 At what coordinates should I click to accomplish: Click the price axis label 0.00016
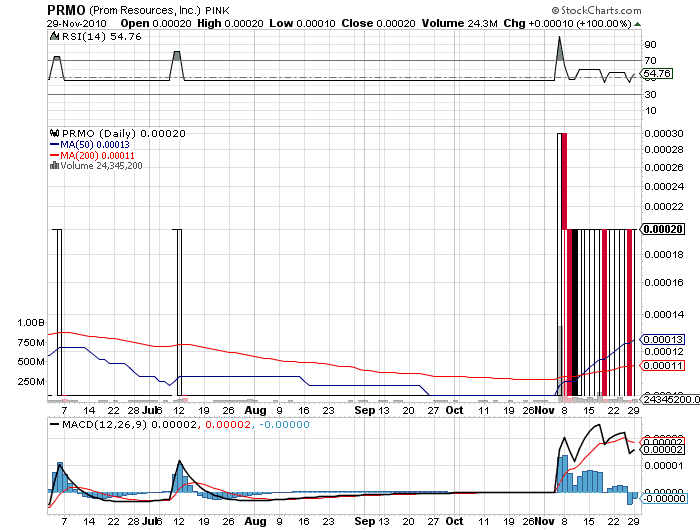click(664, 283)
